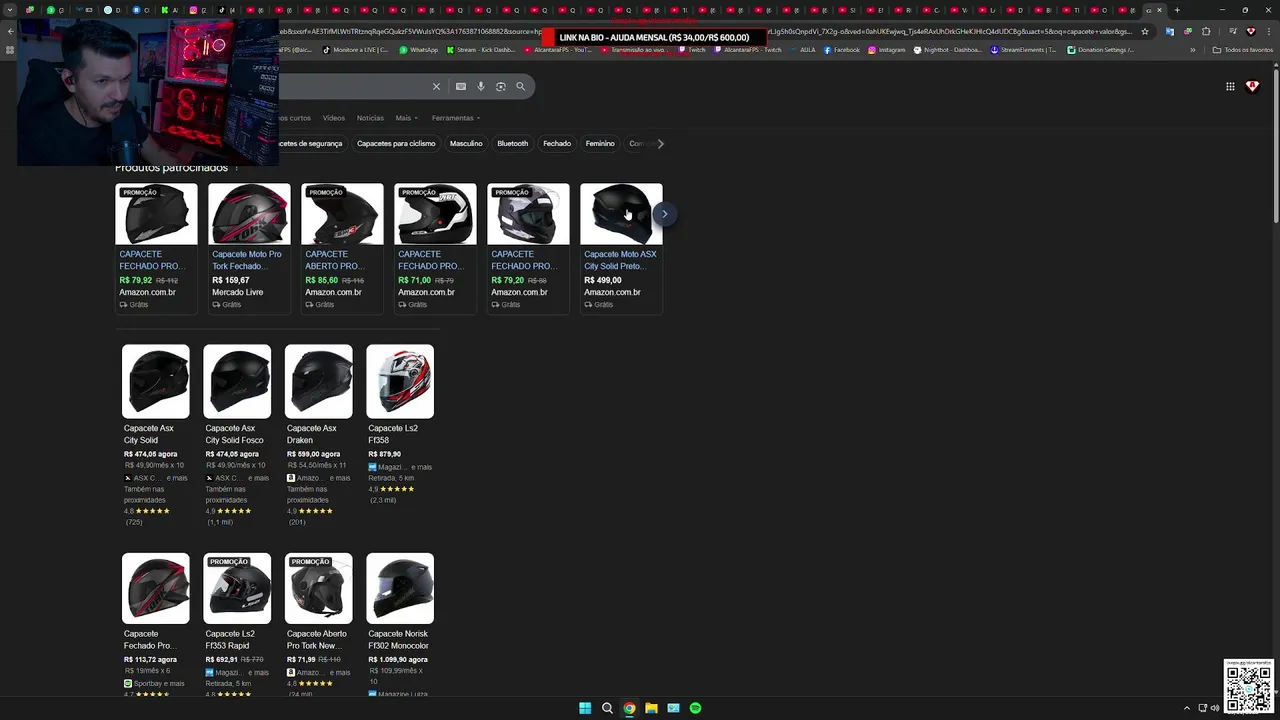Open the R$ 85,60 Capacete Aberto Pro ad

tap(342, 248)
